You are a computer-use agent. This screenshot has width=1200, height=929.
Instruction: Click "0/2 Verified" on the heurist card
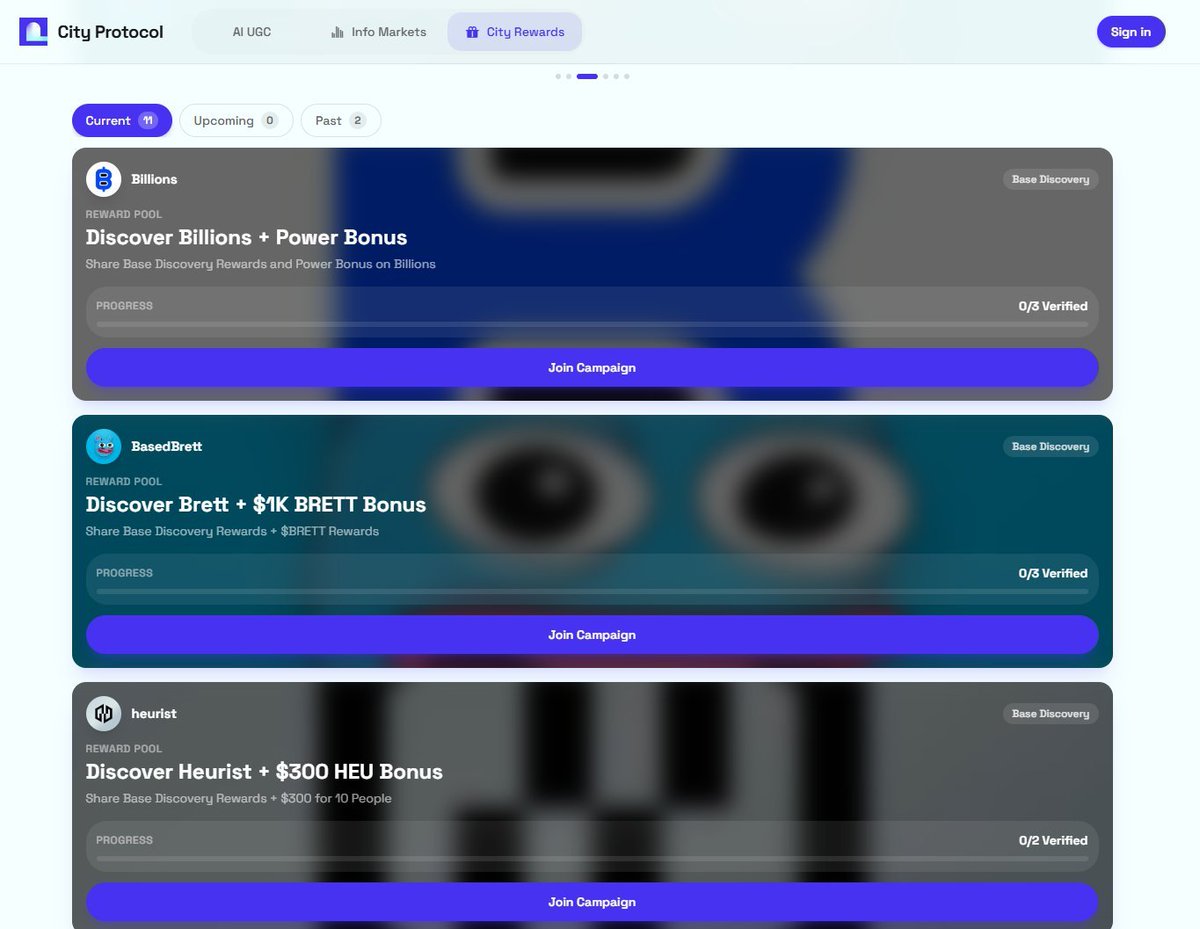pyautogui.click(x=1053, y=840)
